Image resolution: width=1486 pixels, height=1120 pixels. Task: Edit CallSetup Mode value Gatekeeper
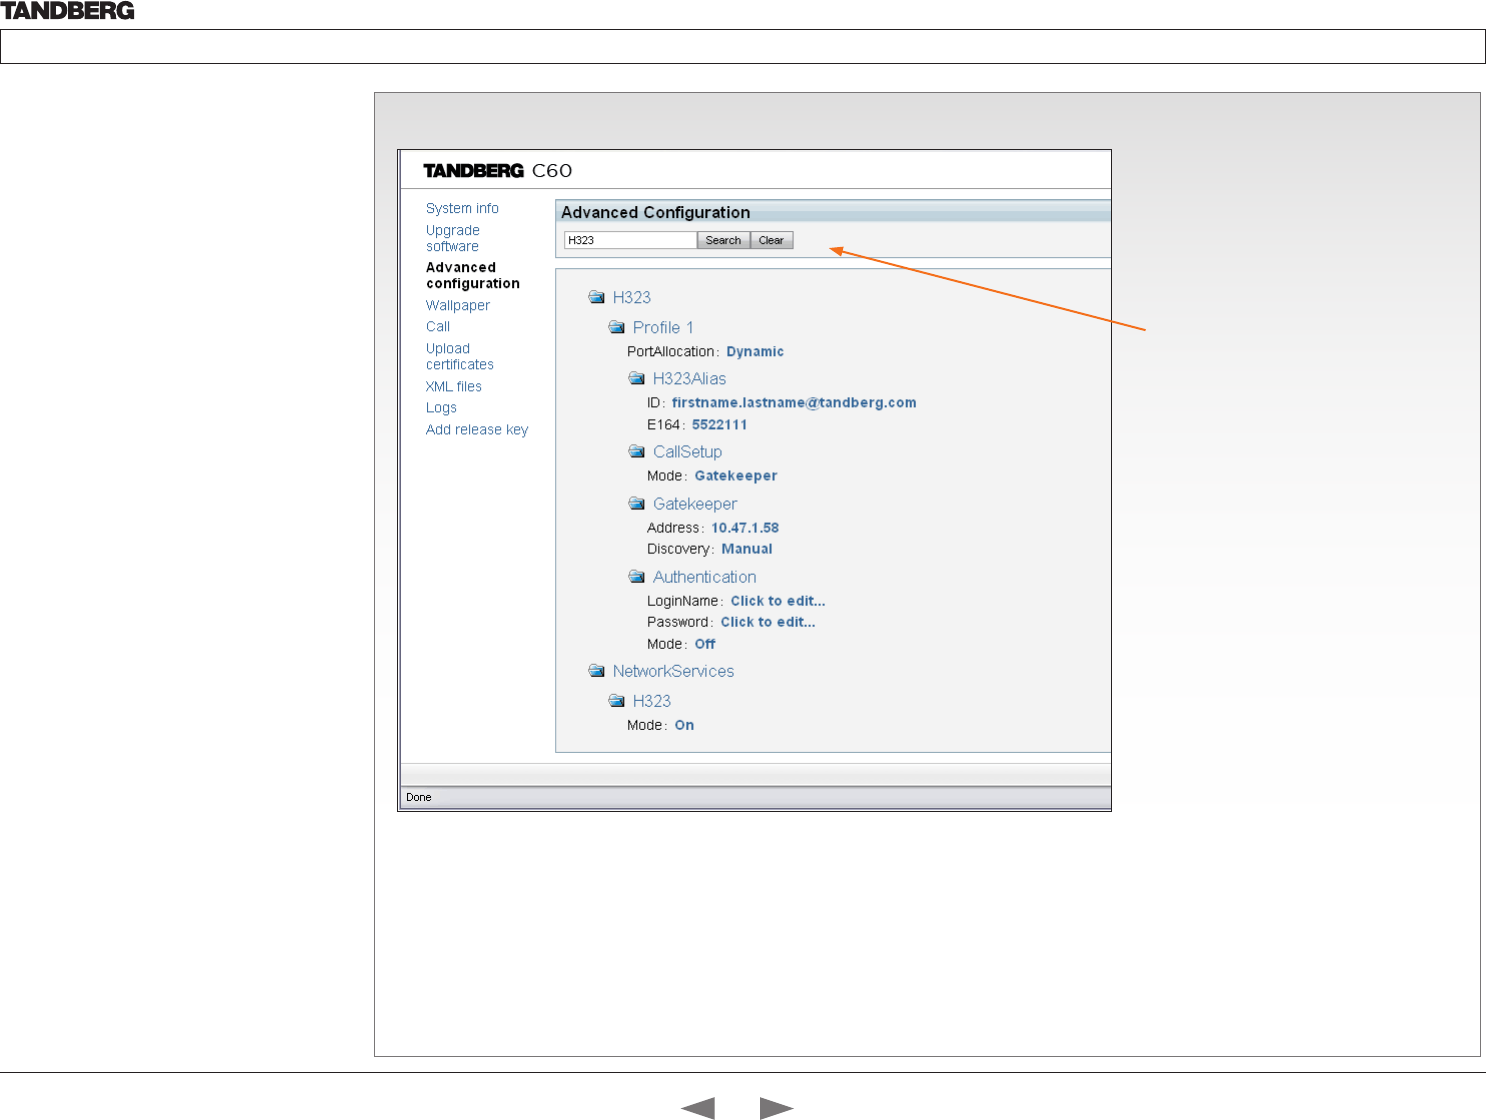click(736, 476)
